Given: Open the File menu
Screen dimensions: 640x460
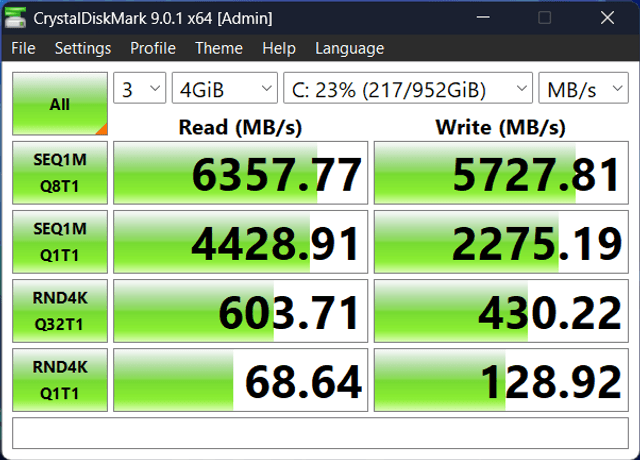Looking at the screenshot, I should coord(23,48).
